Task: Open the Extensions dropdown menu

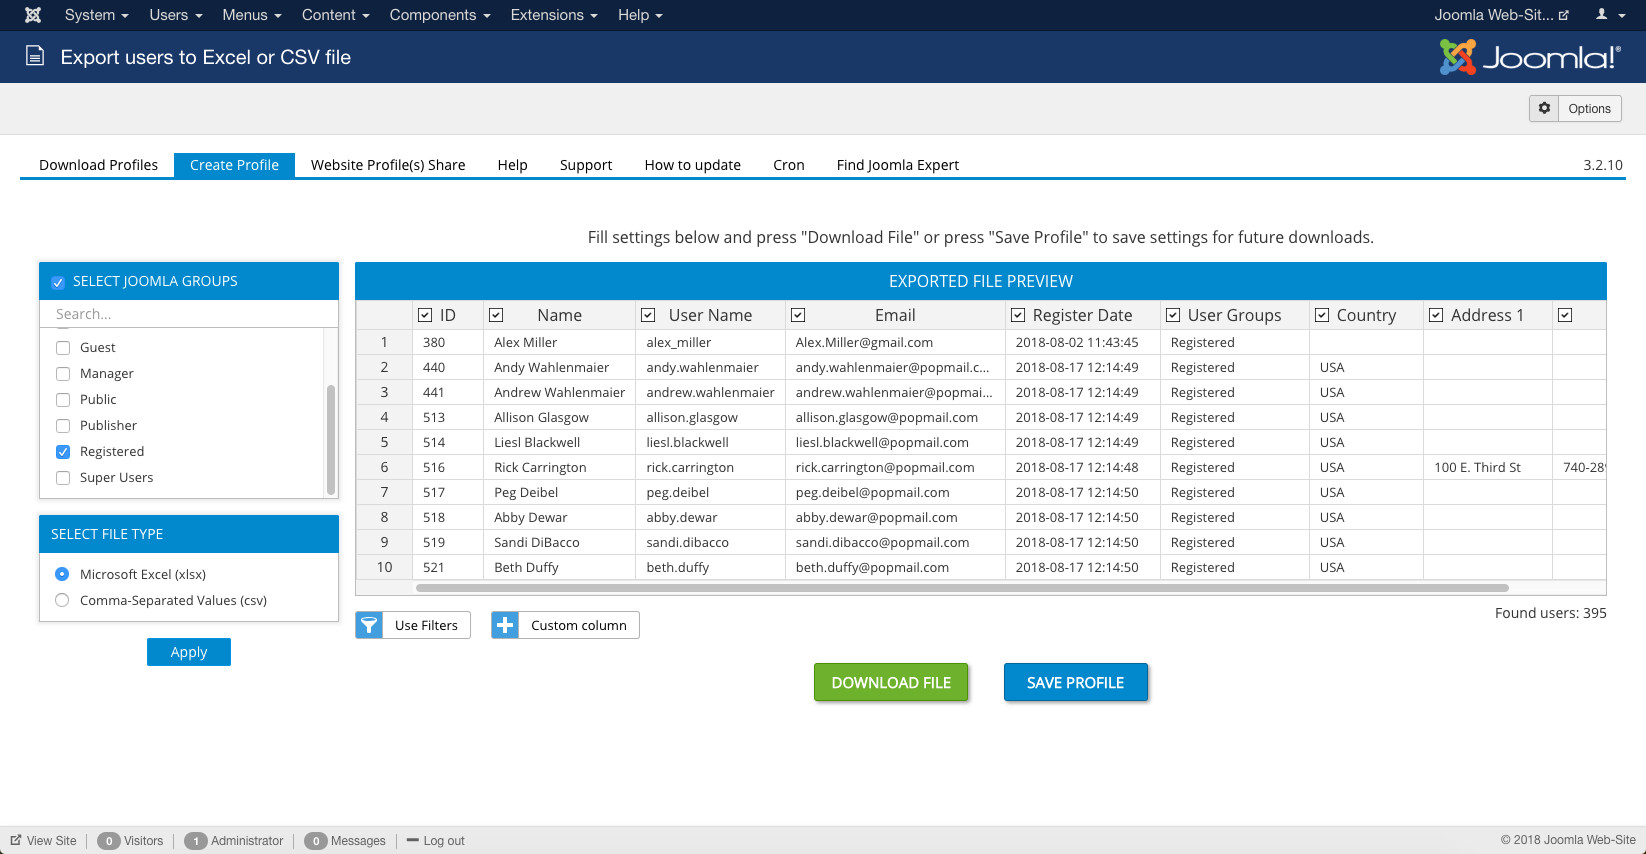Action: tap(553, 15)
